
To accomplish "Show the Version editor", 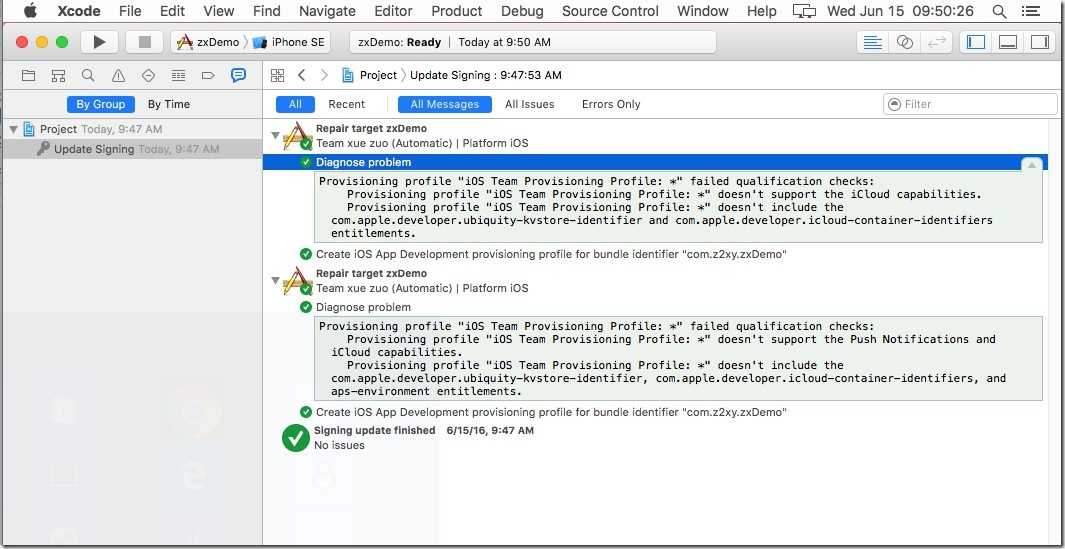I will 937,42.
